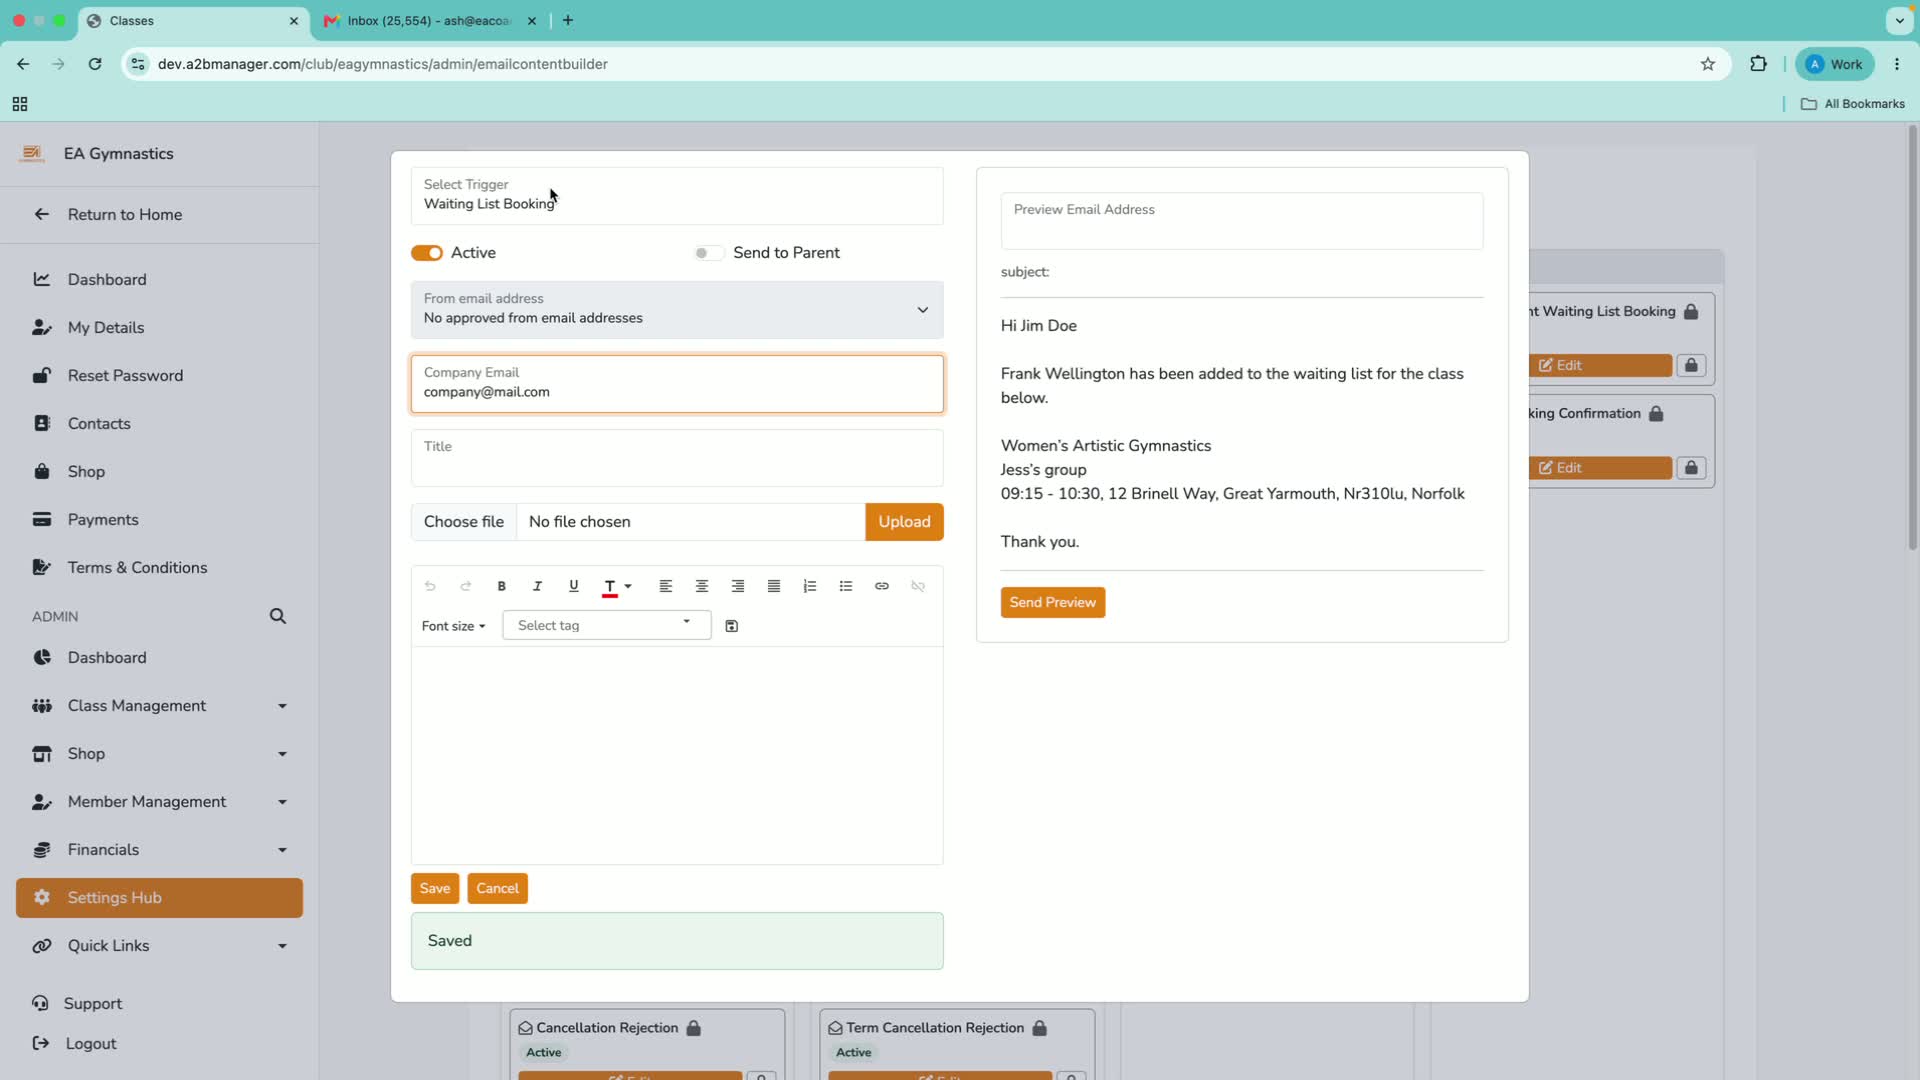Justify text in the editor
Image resolution: width=1920 pixels, height=1080 pixels.
coord(774,586)
